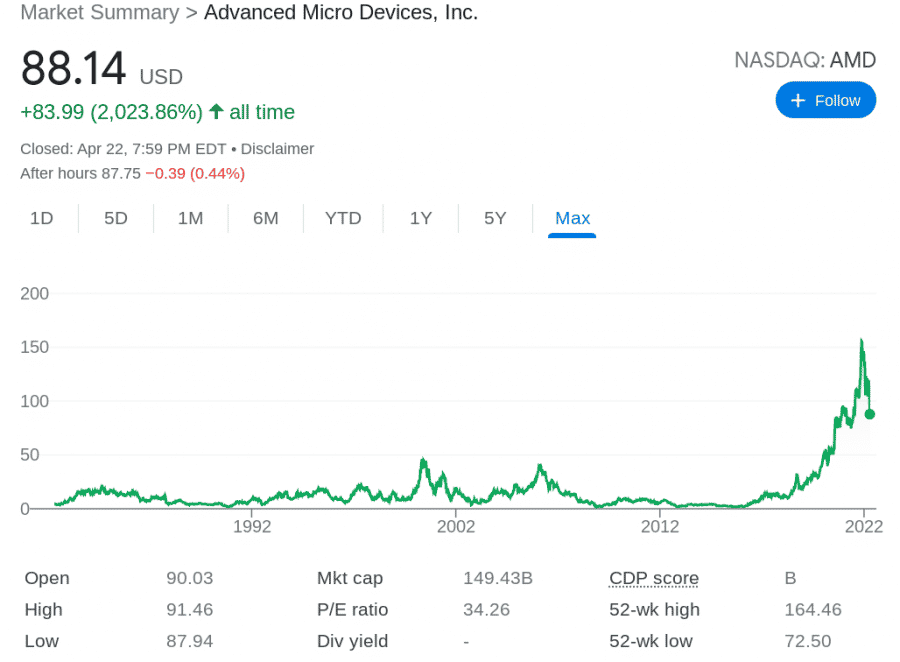
Task: Click the After hours 87.75 text
Action: coord(80,173)
